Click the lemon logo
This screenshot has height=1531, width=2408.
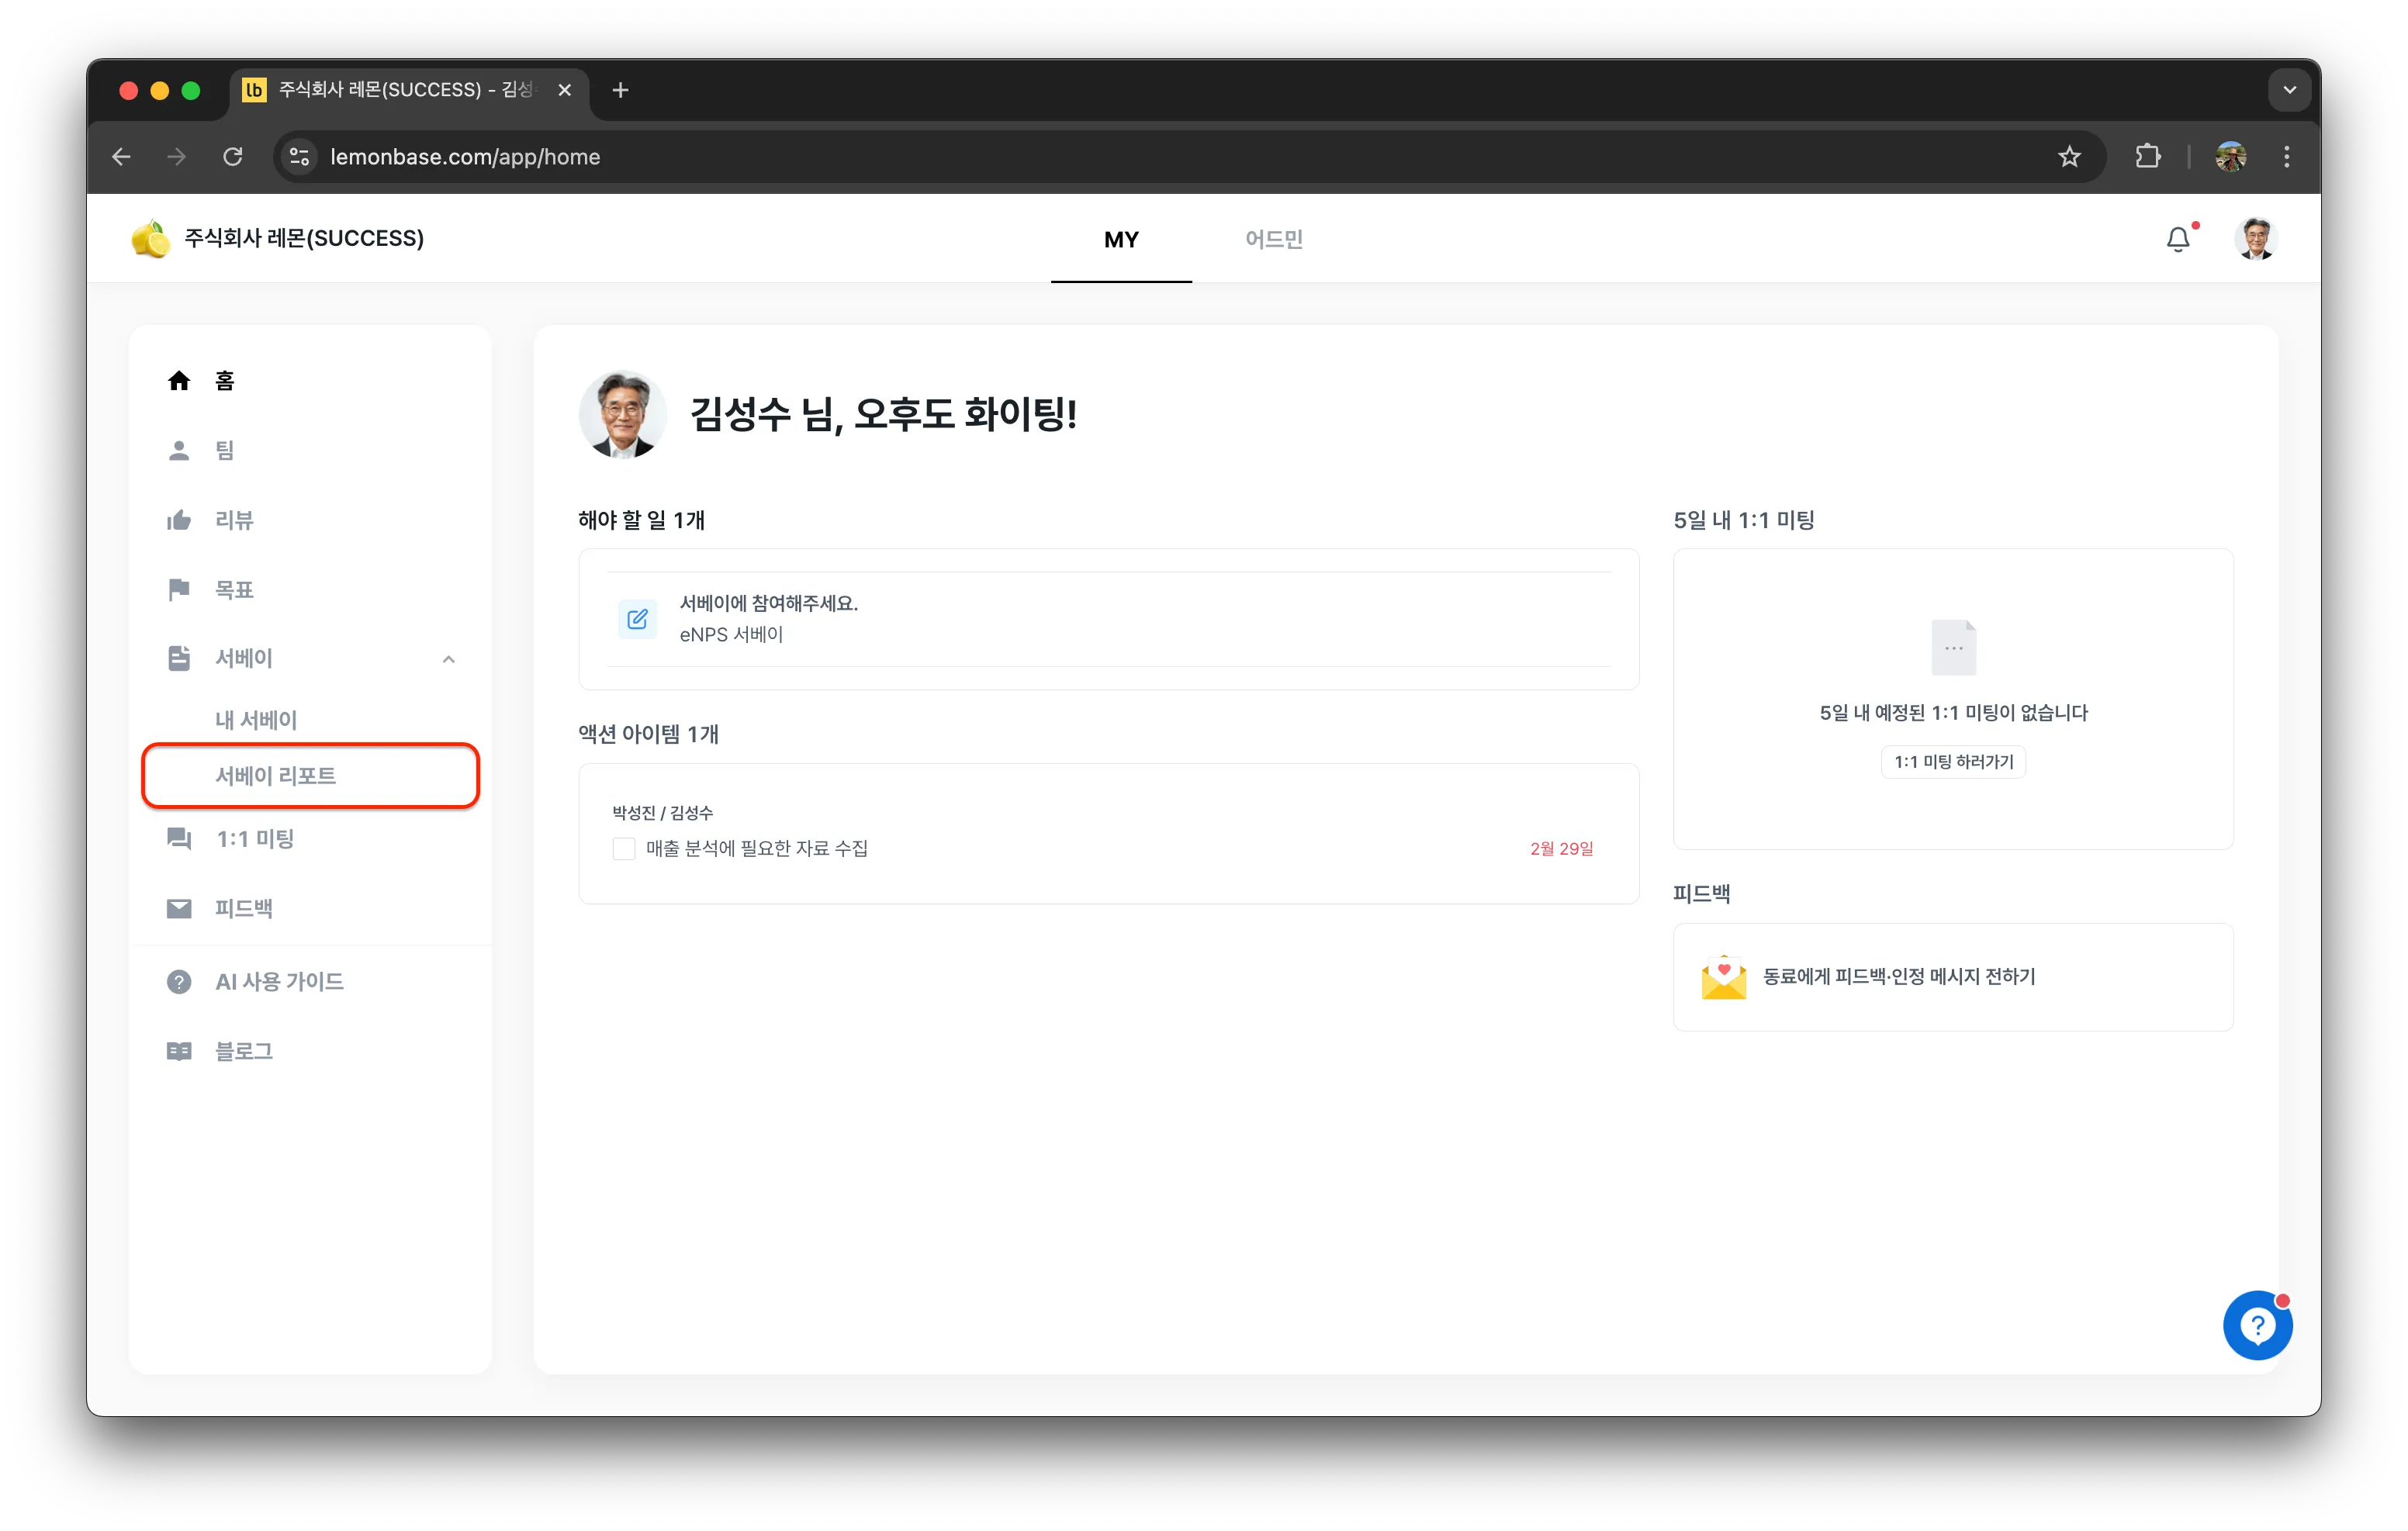(x=150, y=239)
